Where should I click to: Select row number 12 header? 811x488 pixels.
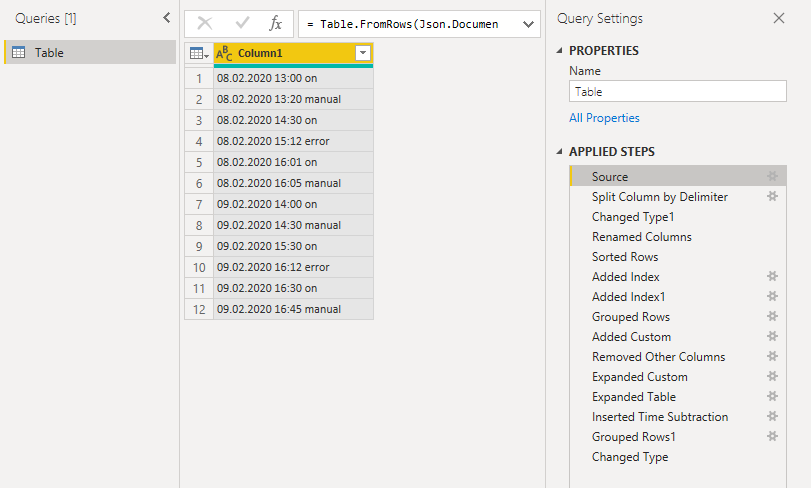point(199,309)
